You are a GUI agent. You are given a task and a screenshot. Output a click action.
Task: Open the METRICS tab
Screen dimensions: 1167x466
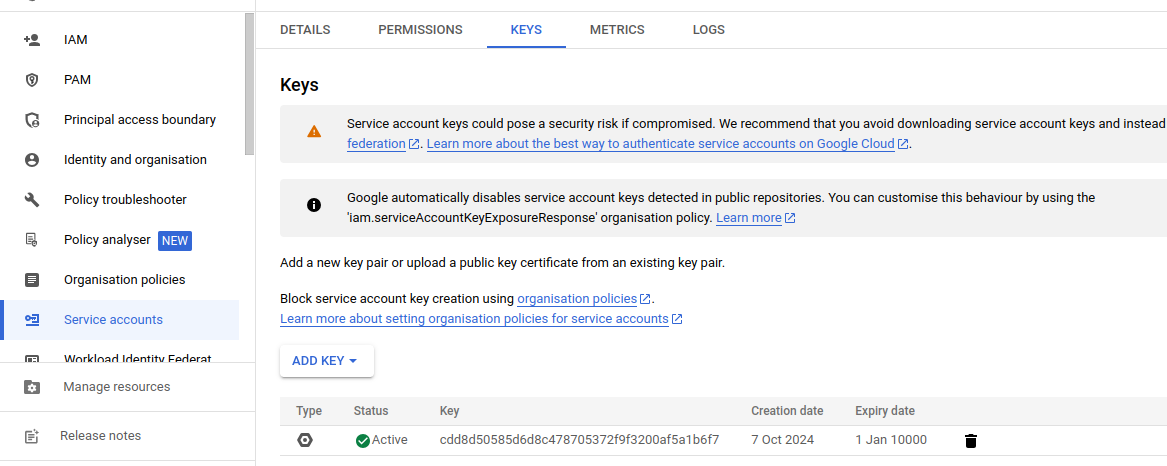point(617,30)
